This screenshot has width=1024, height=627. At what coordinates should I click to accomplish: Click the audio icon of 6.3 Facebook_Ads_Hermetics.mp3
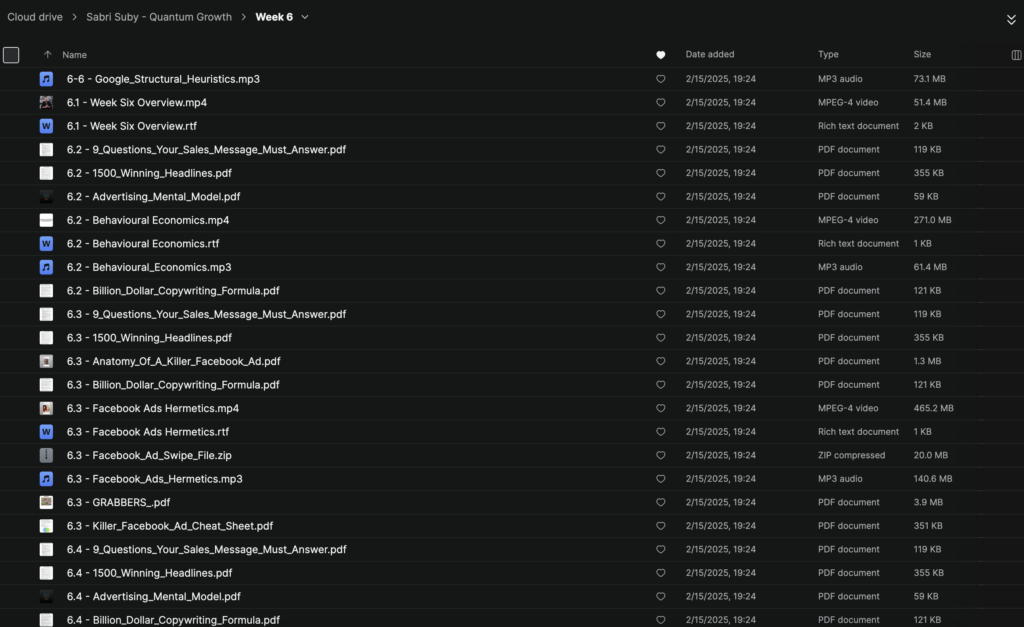click(46, 479)
